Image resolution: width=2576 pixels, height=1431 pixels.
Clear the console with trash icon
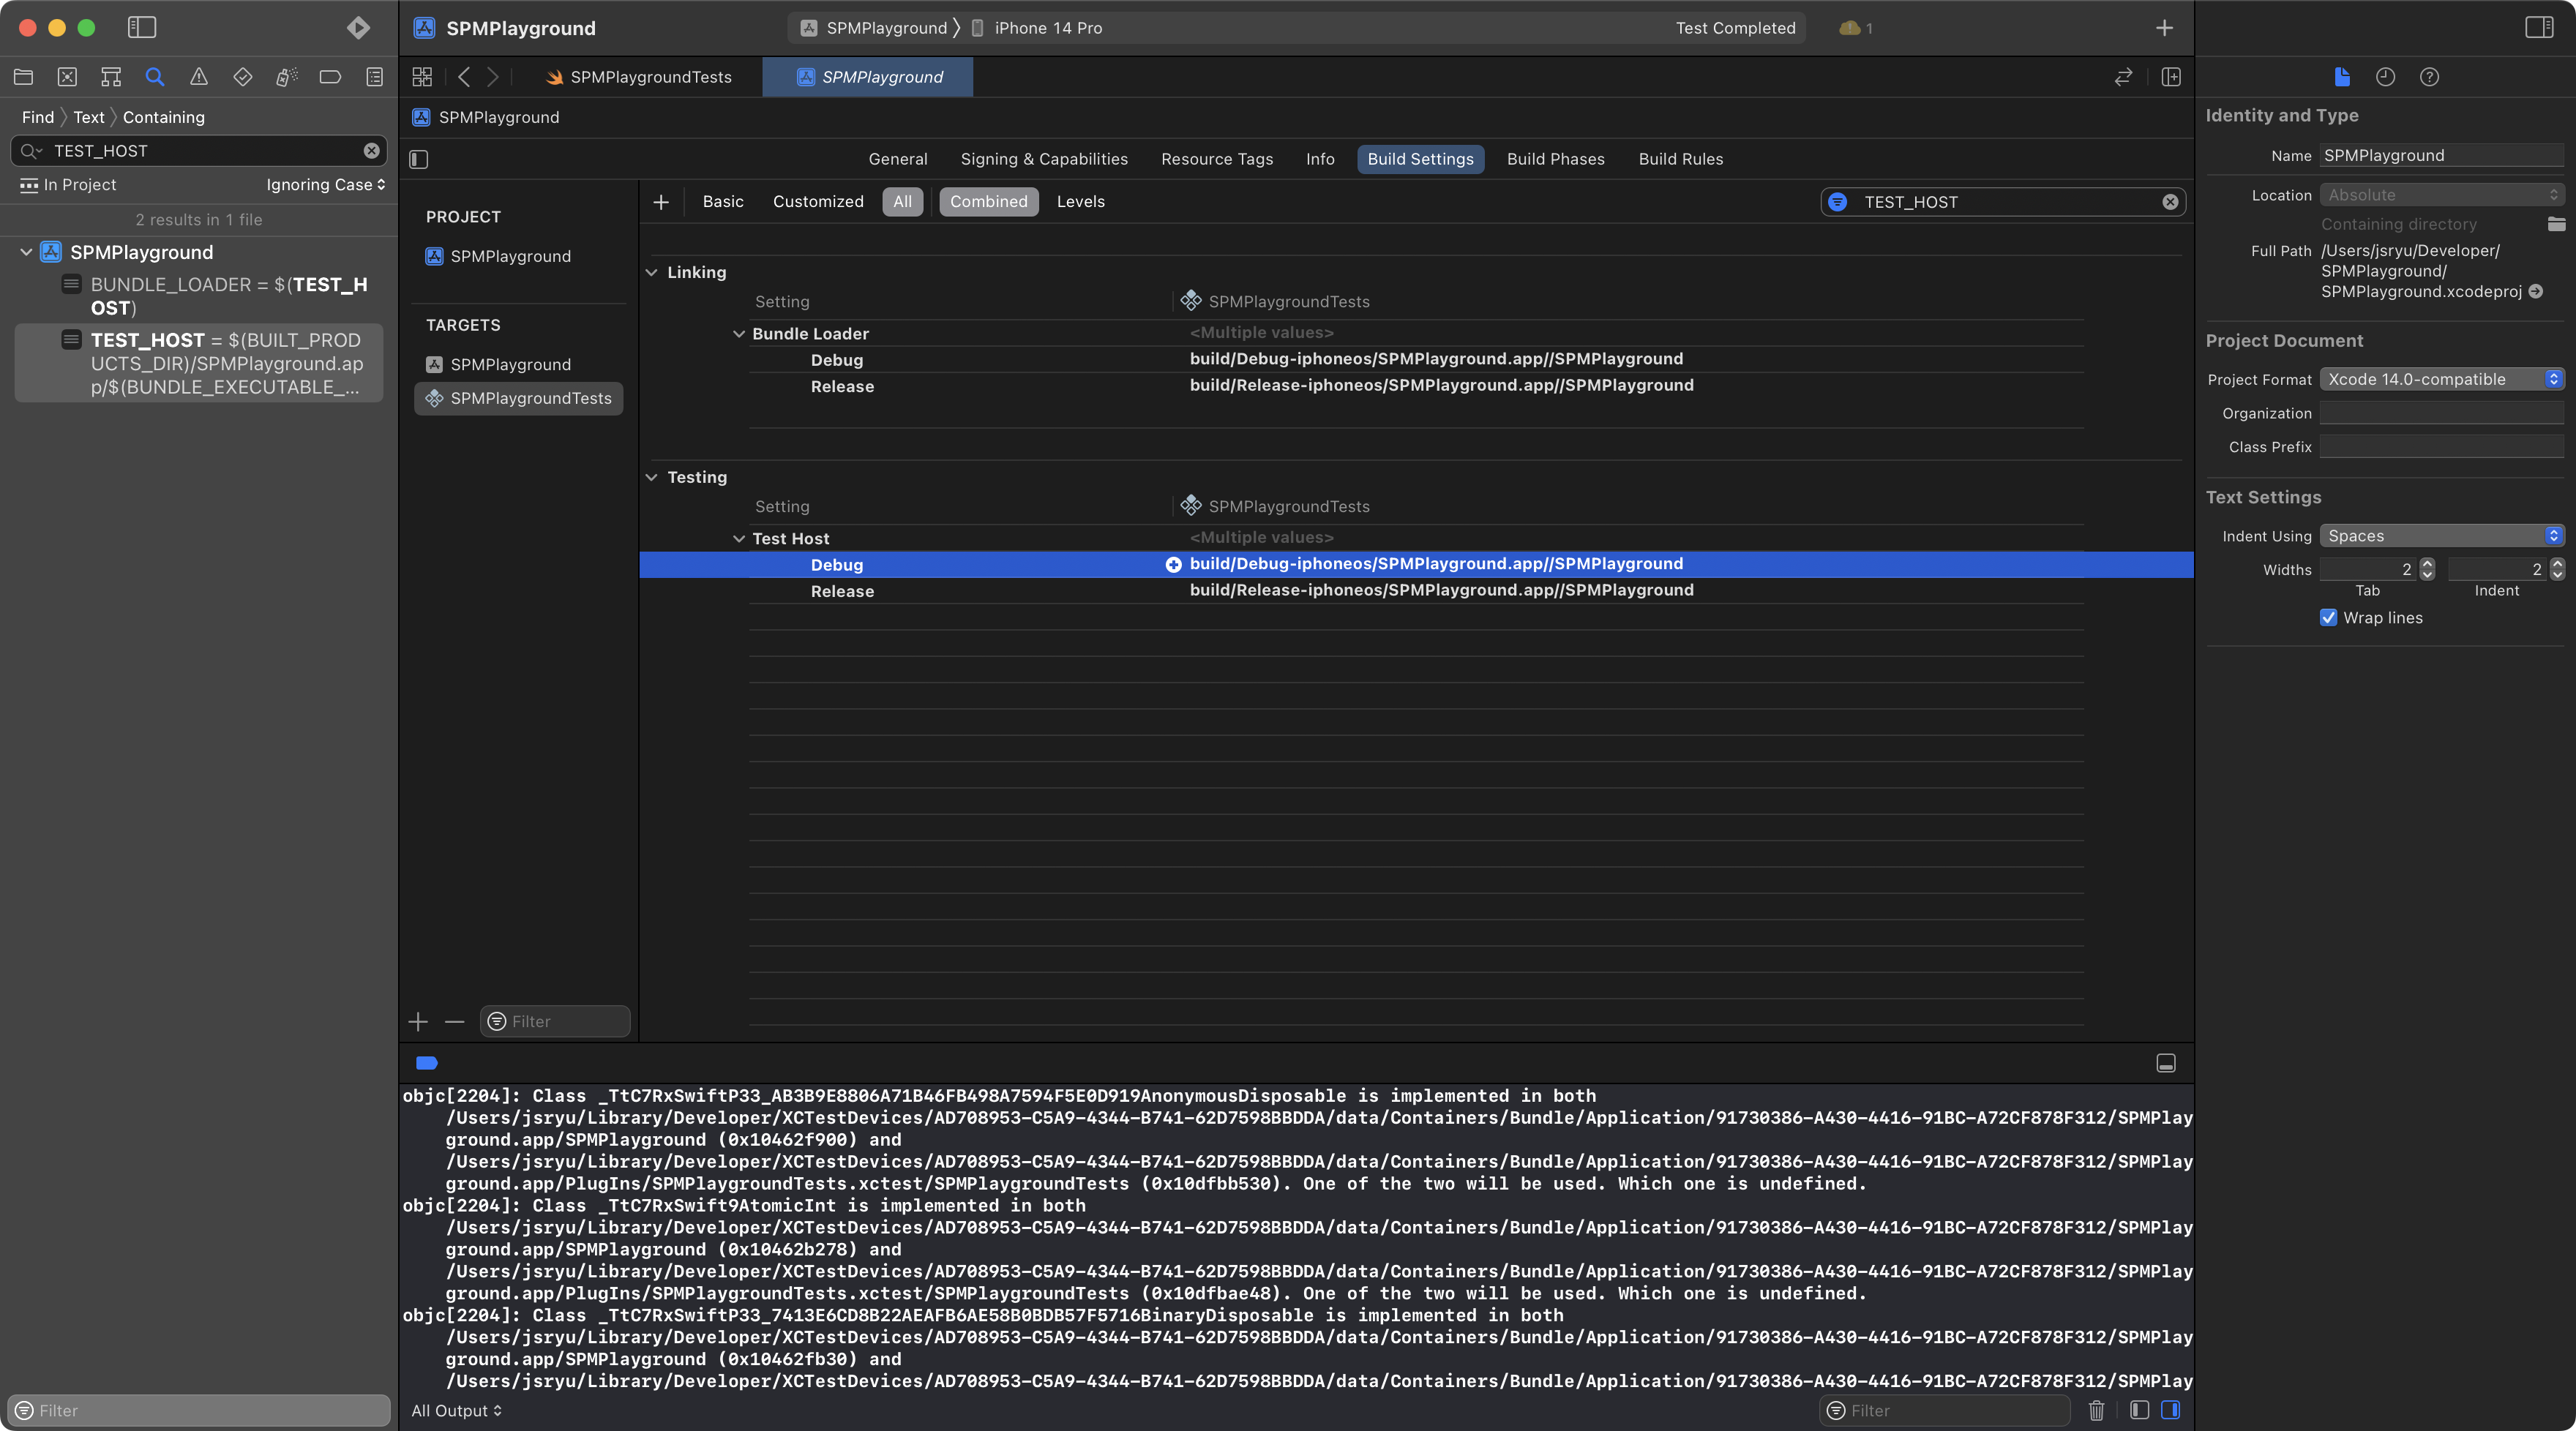click(x=2097, y=1410)
